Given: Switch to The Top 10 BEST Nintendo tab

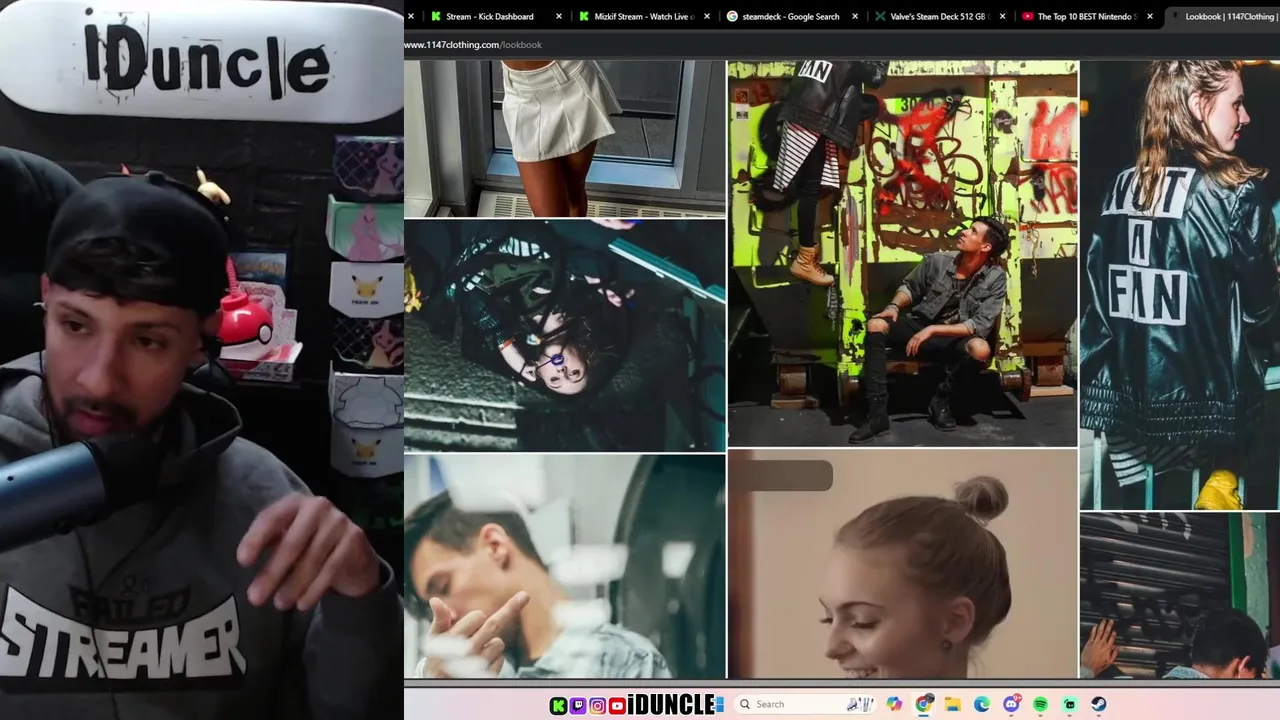Looking at the screenshot, I should point(1086,16).
